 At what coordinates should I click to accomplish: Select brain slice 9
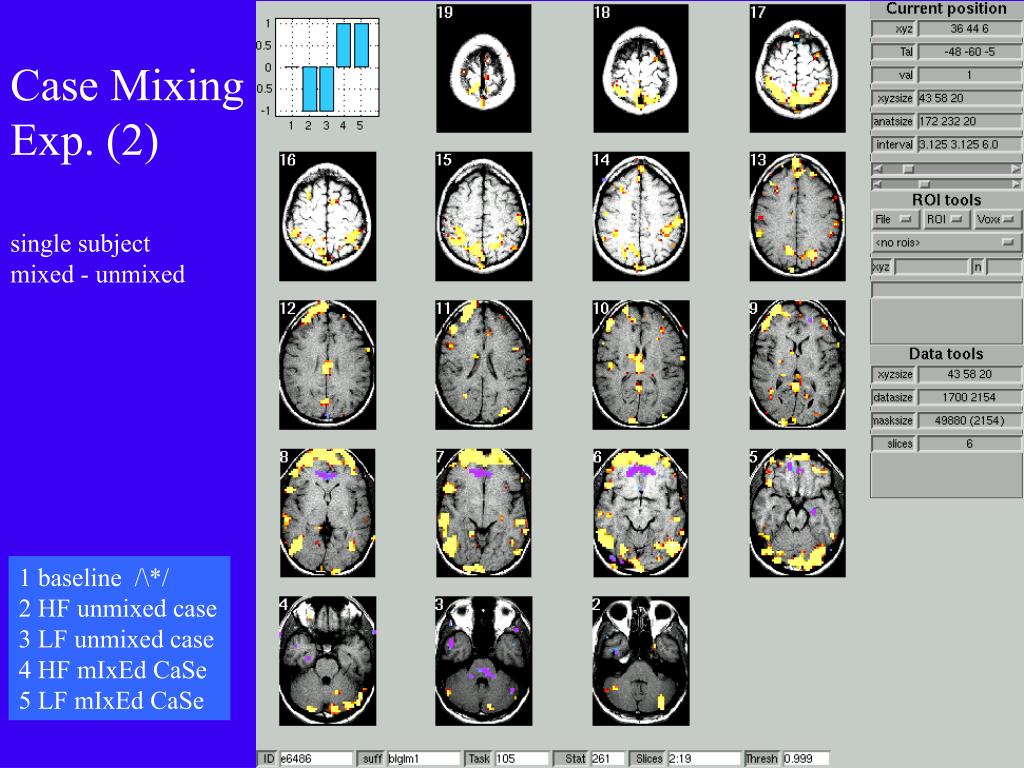797,365
